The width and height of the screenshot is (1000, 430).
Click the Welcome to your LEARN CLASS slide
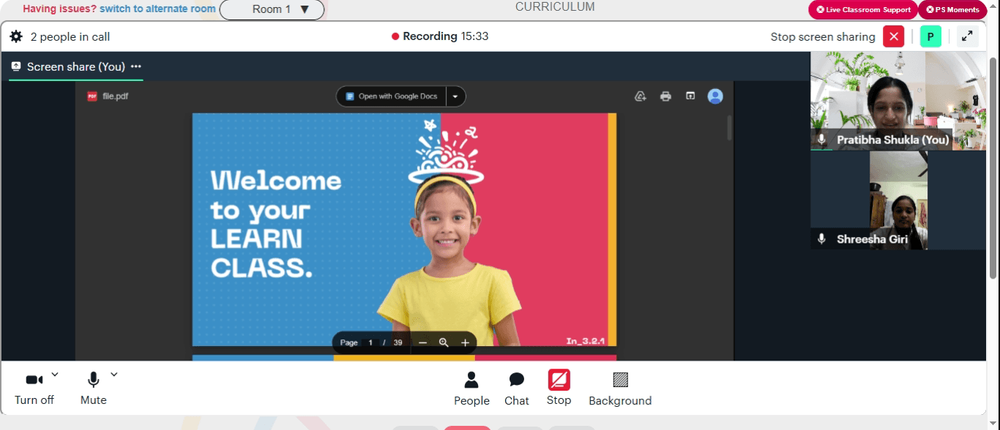[x=404, y=230]
